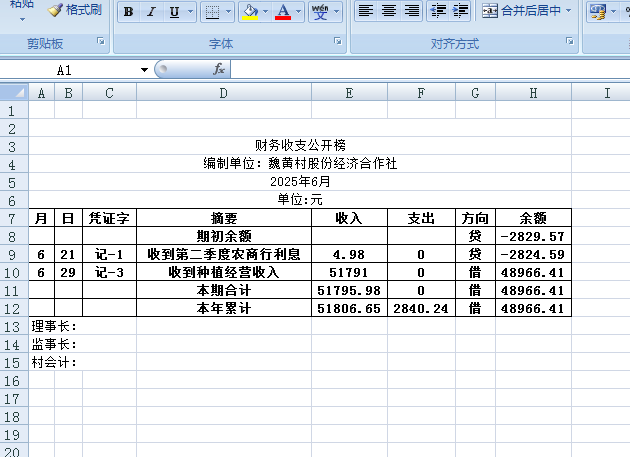Align text left
Image resolution: width=630 pixels, height=457 pixels.
click(366, 12)
